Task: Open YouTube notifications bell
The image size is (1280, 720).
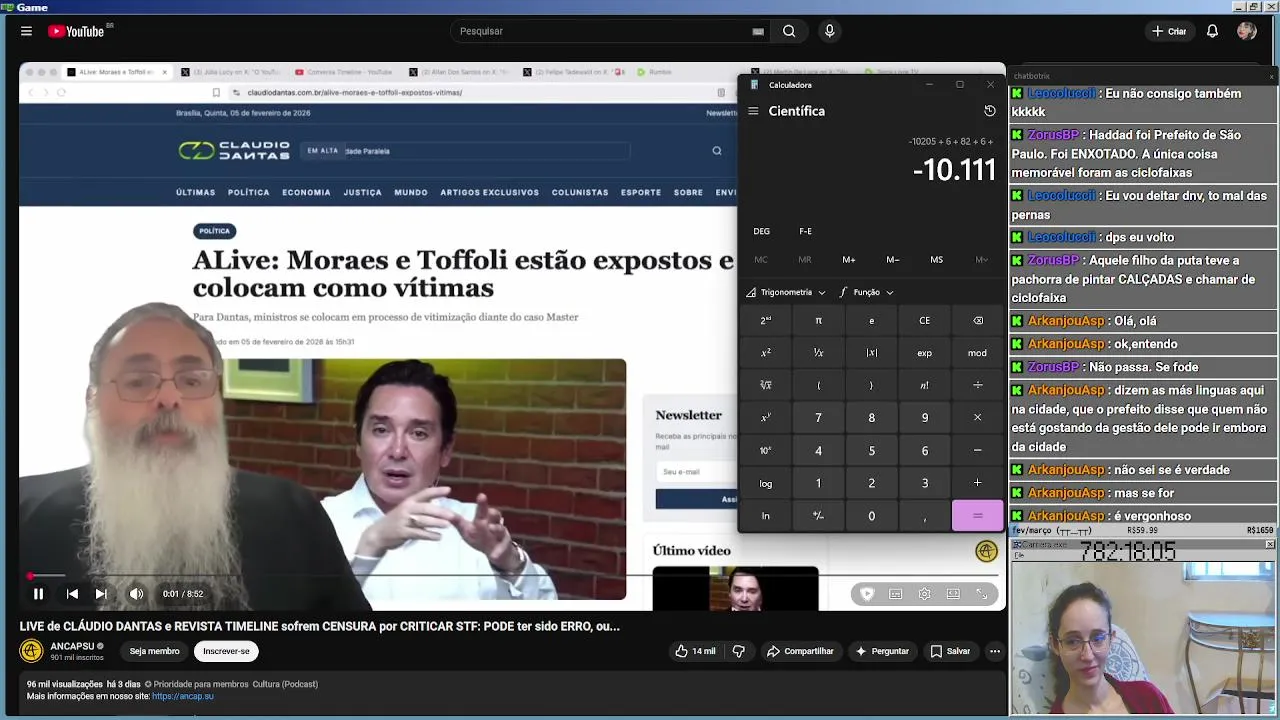Action: point(1212,31)
